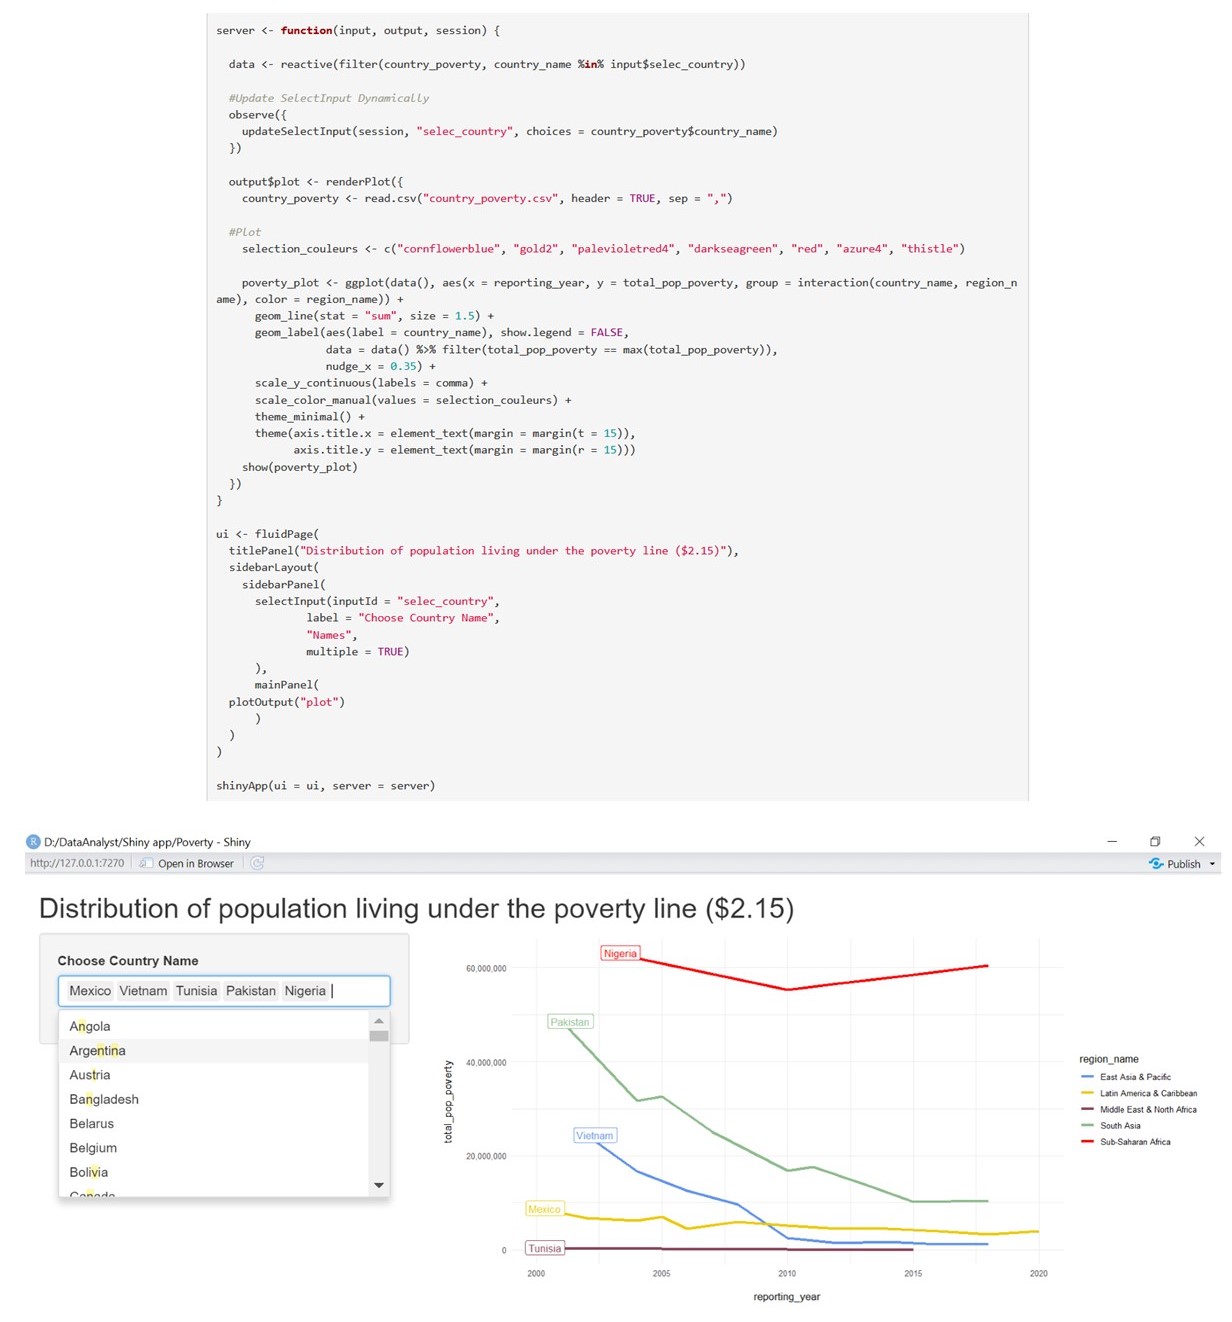Screen dimensions: 1232x1322
Task: Click the East Asia & Pacific legend swatch
Action: tap(1087, 1077)
